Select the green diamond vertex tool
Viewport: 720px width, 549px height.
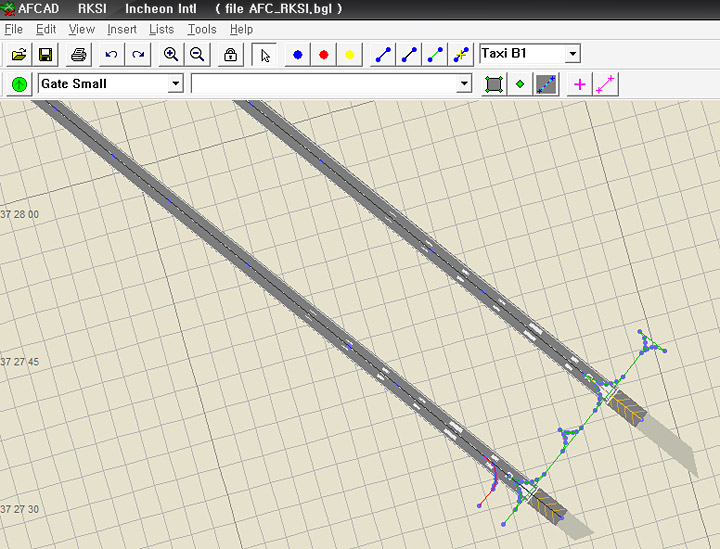tap(520, 84)
